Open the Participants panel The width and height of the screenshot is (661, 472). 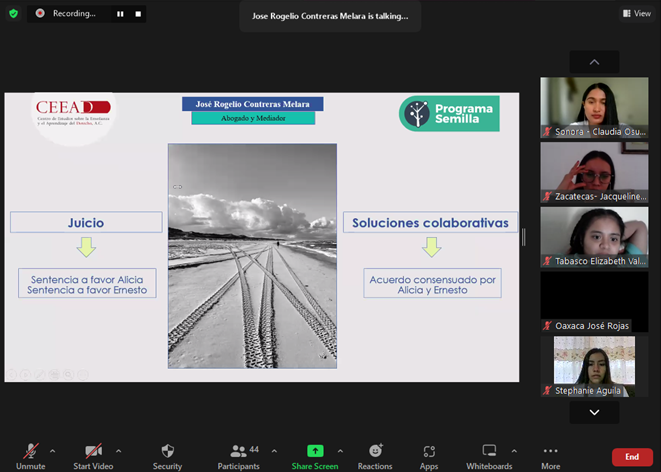point(239,457)
